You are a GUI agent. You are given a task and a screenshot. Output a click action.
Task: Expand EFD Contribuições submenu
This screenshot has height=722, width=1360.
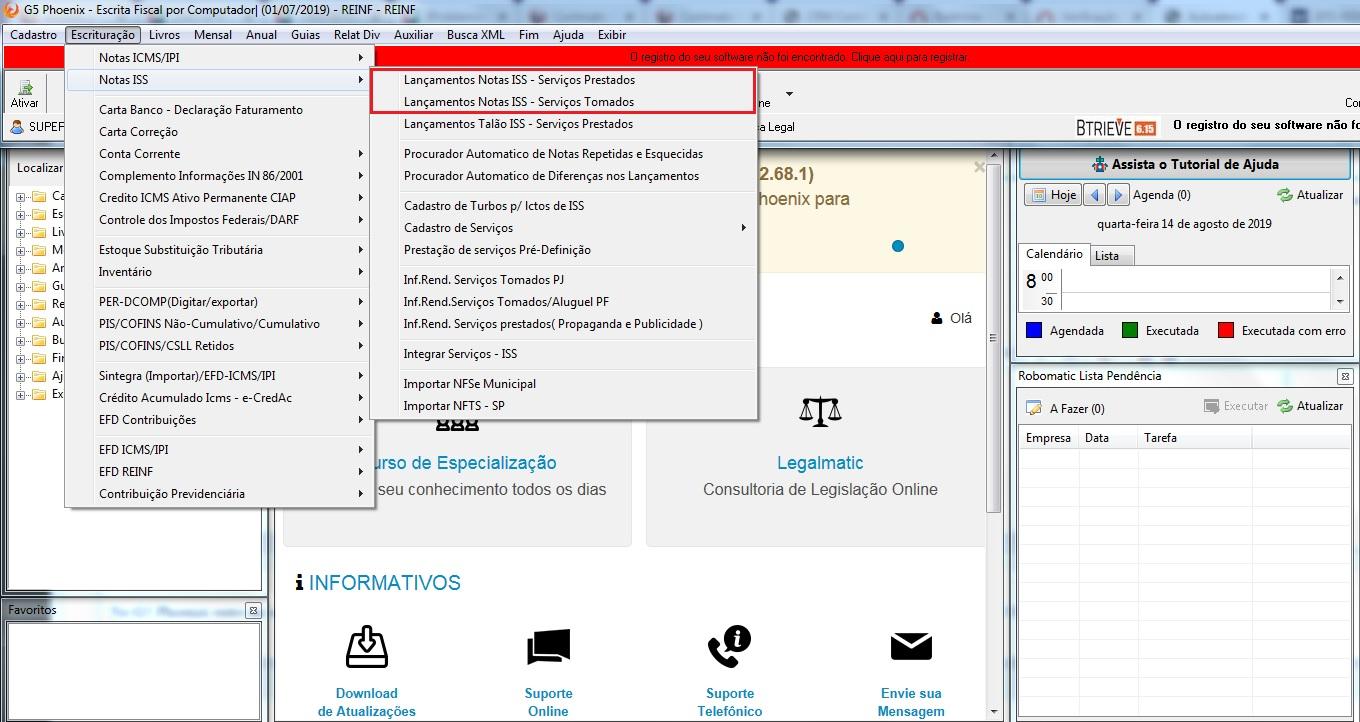coord(219,420)
